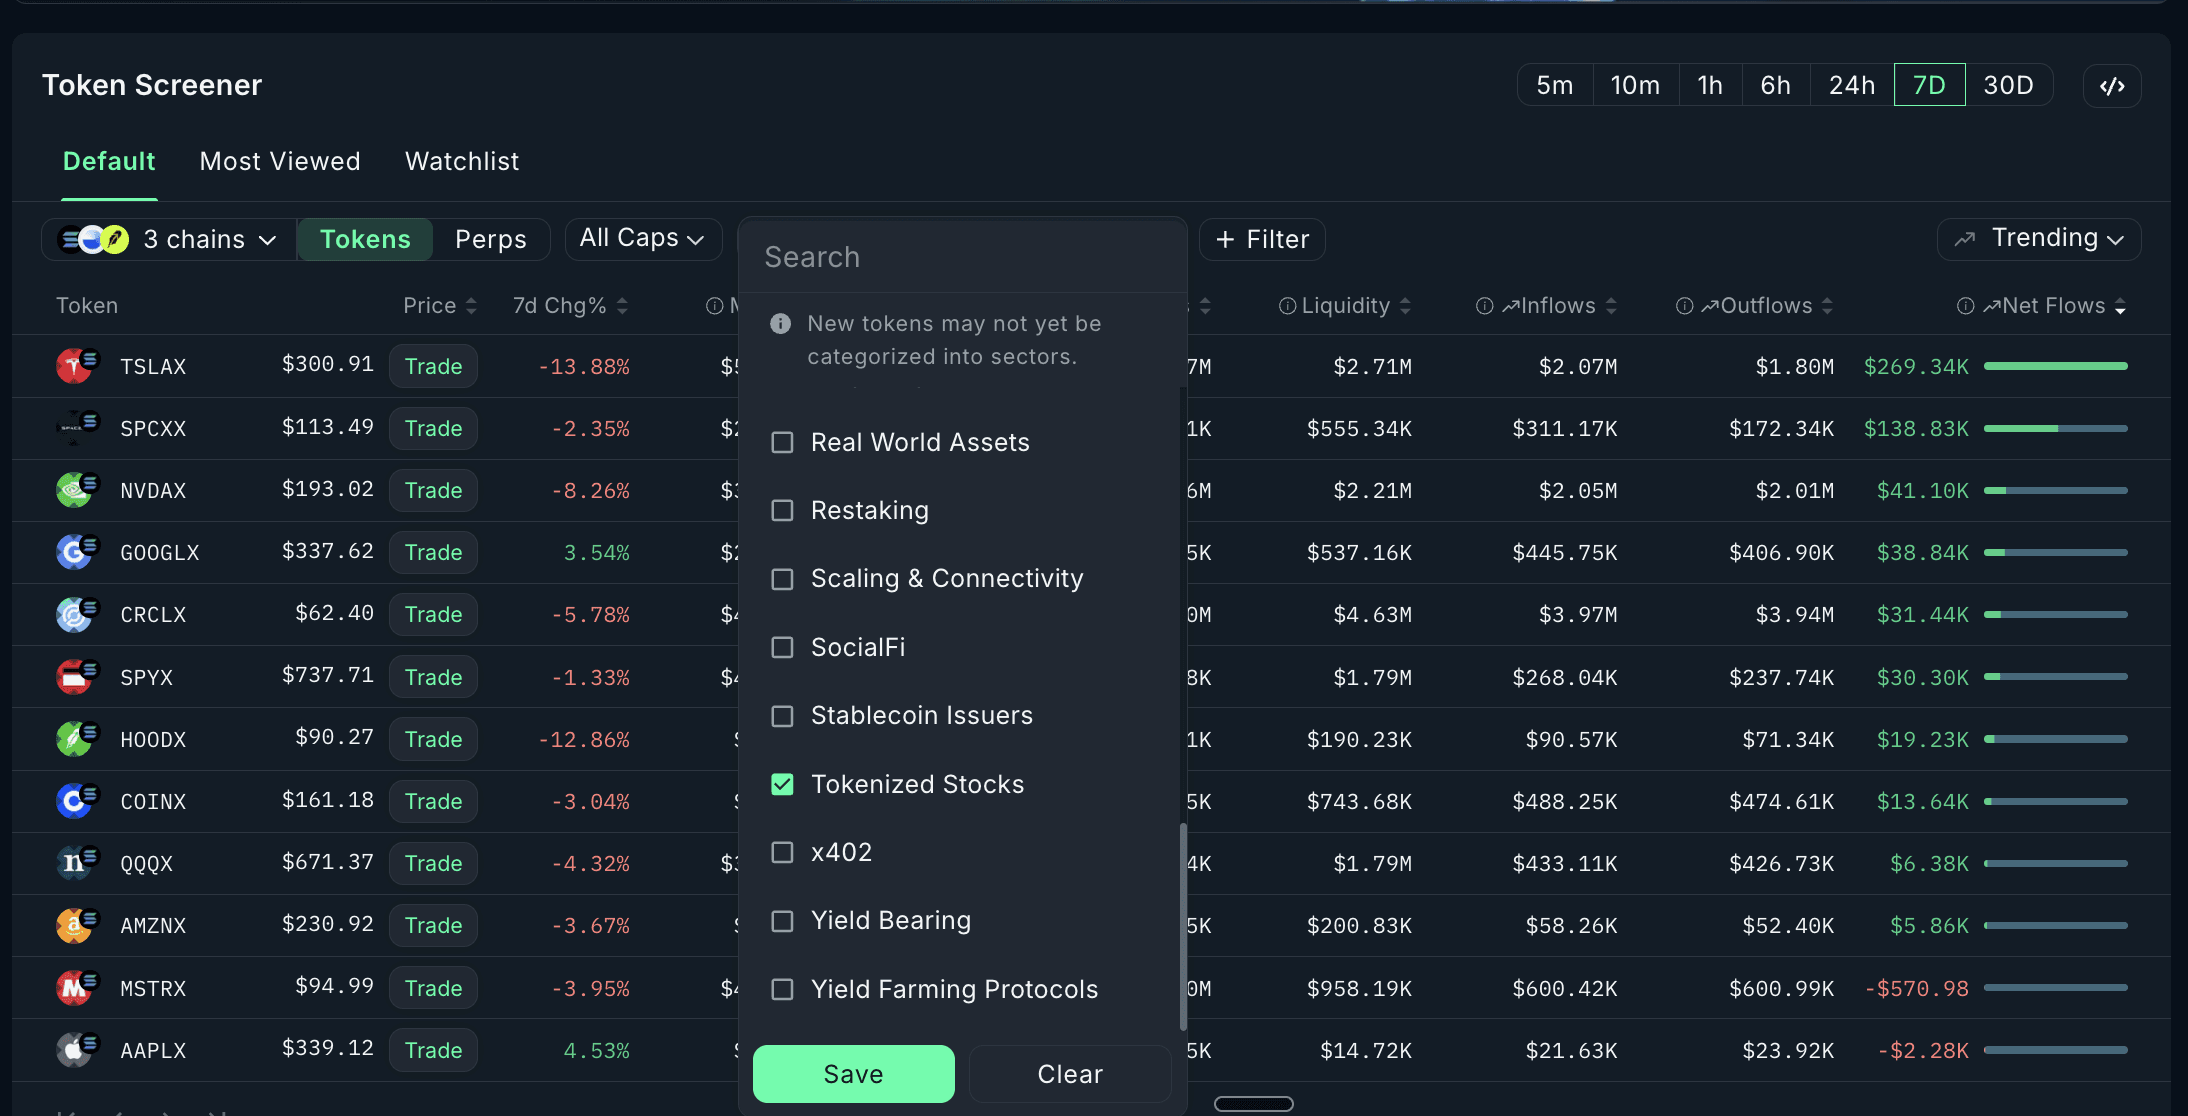Uncheck the Tokenized Stocks checkbox
The image size is (2188, 1116).
tap(783, 784)
